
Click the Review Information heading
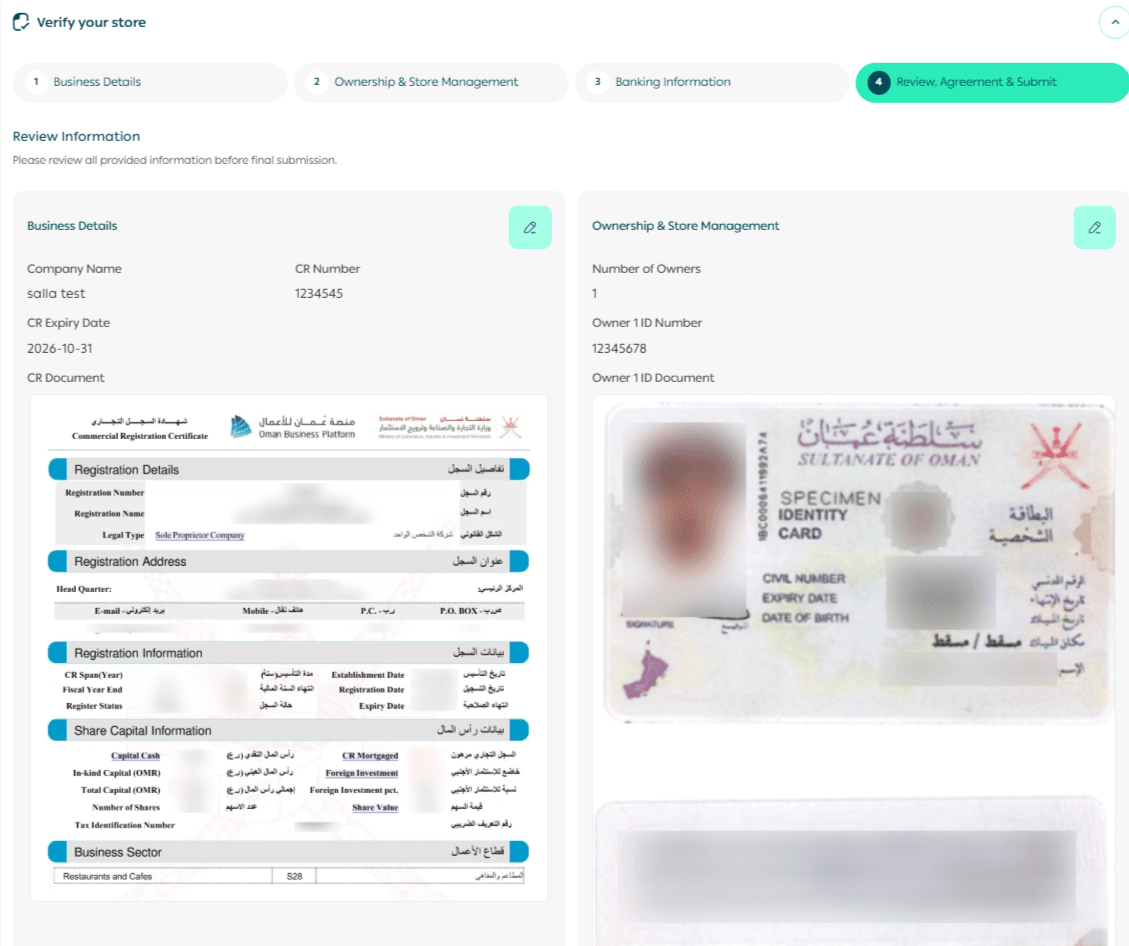tap(76, 137)
